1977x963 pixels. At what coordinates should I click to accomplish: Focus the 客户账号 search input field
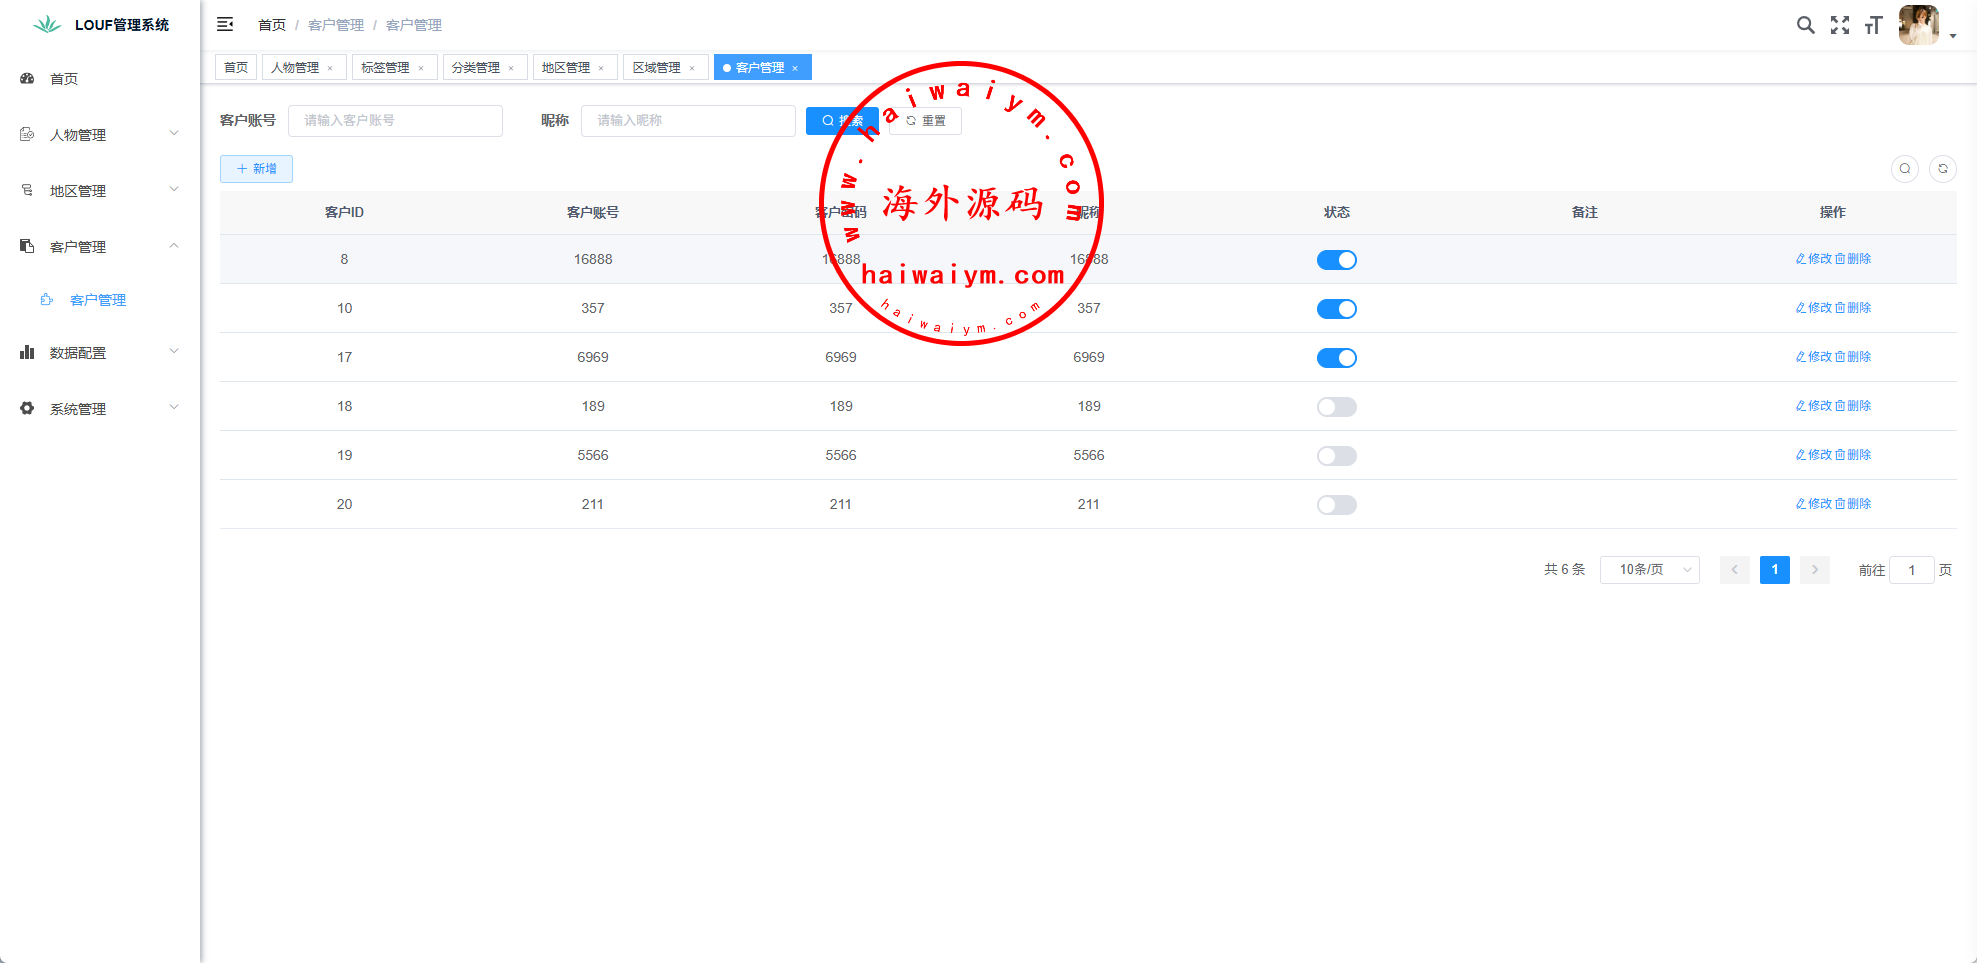(395, 121)
